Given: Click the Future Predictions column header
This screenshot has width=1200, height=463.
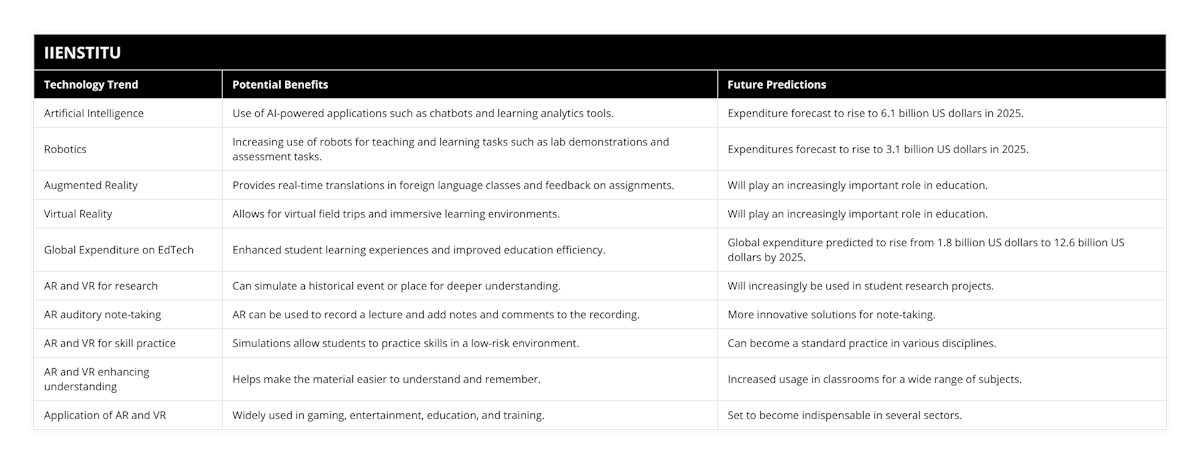Looking at the screenshot, I should pyautogui.click(x=777, y=85).
